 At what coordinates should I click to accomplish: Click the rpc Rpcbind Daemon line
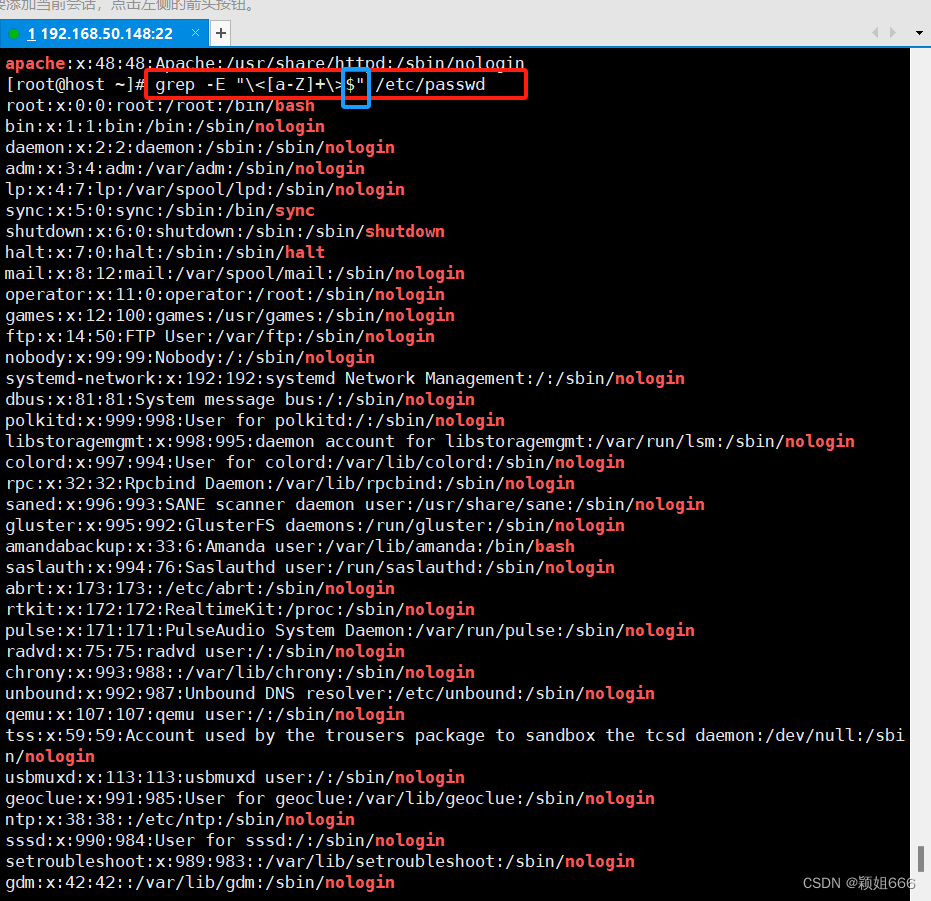pyautogui.click(x=290, y=483)
